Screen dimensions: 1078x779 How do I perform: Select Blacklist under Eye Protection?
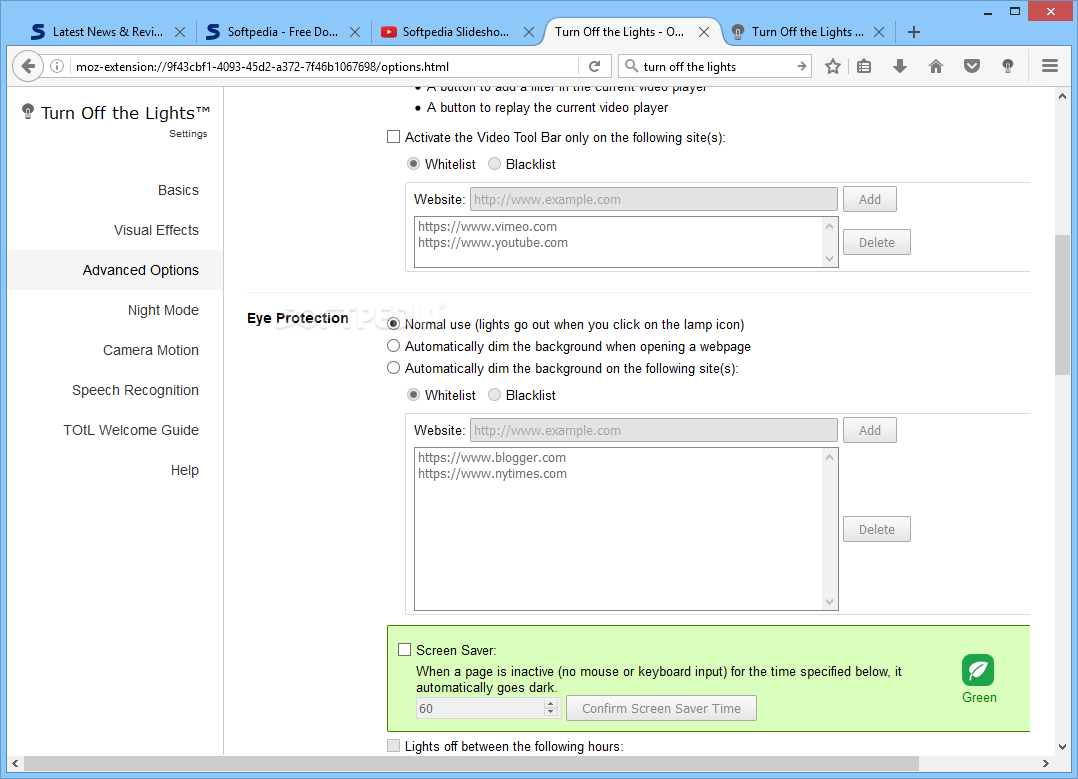[494, 395]
